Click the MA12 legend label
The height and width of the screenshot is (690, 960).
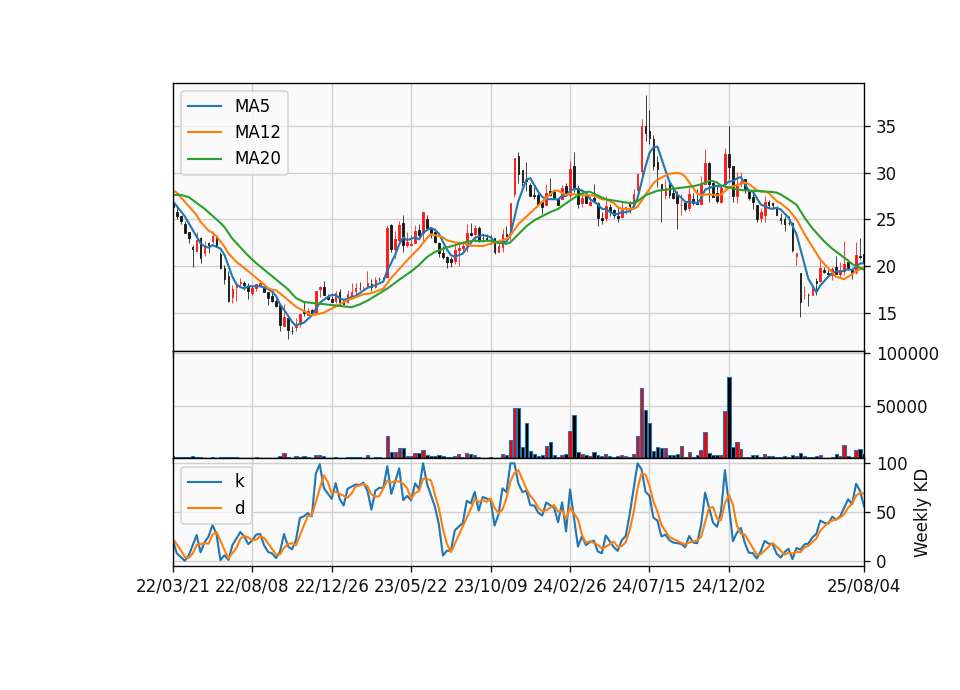click(x=257, y=132)
